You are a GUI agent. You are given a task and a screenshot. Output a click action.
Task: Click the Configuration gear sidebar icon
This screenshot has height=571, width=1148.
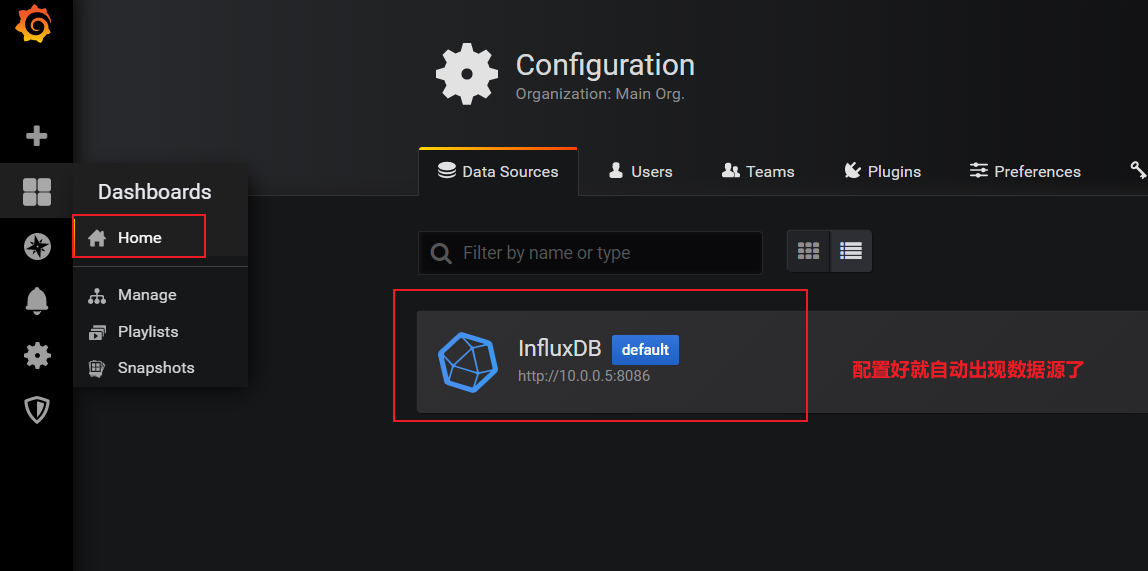[x=37, y=355]
